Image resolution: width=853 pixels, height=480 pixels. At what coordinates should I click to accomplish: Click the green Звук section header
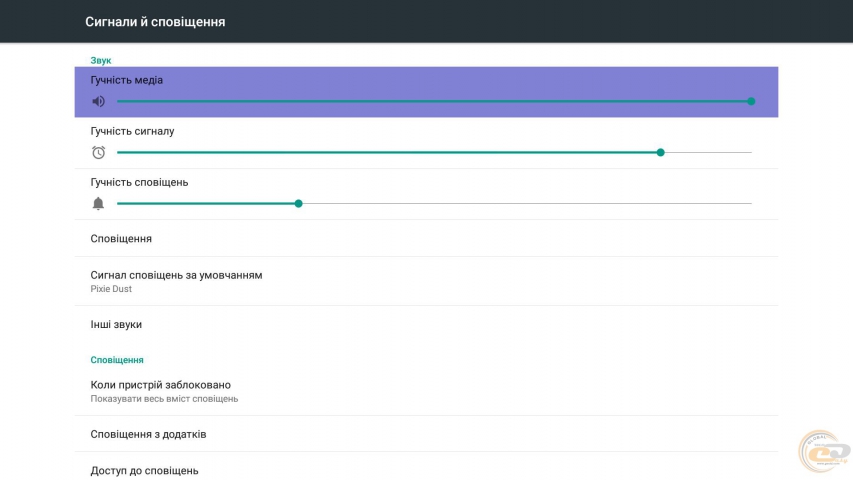point(101,60)
